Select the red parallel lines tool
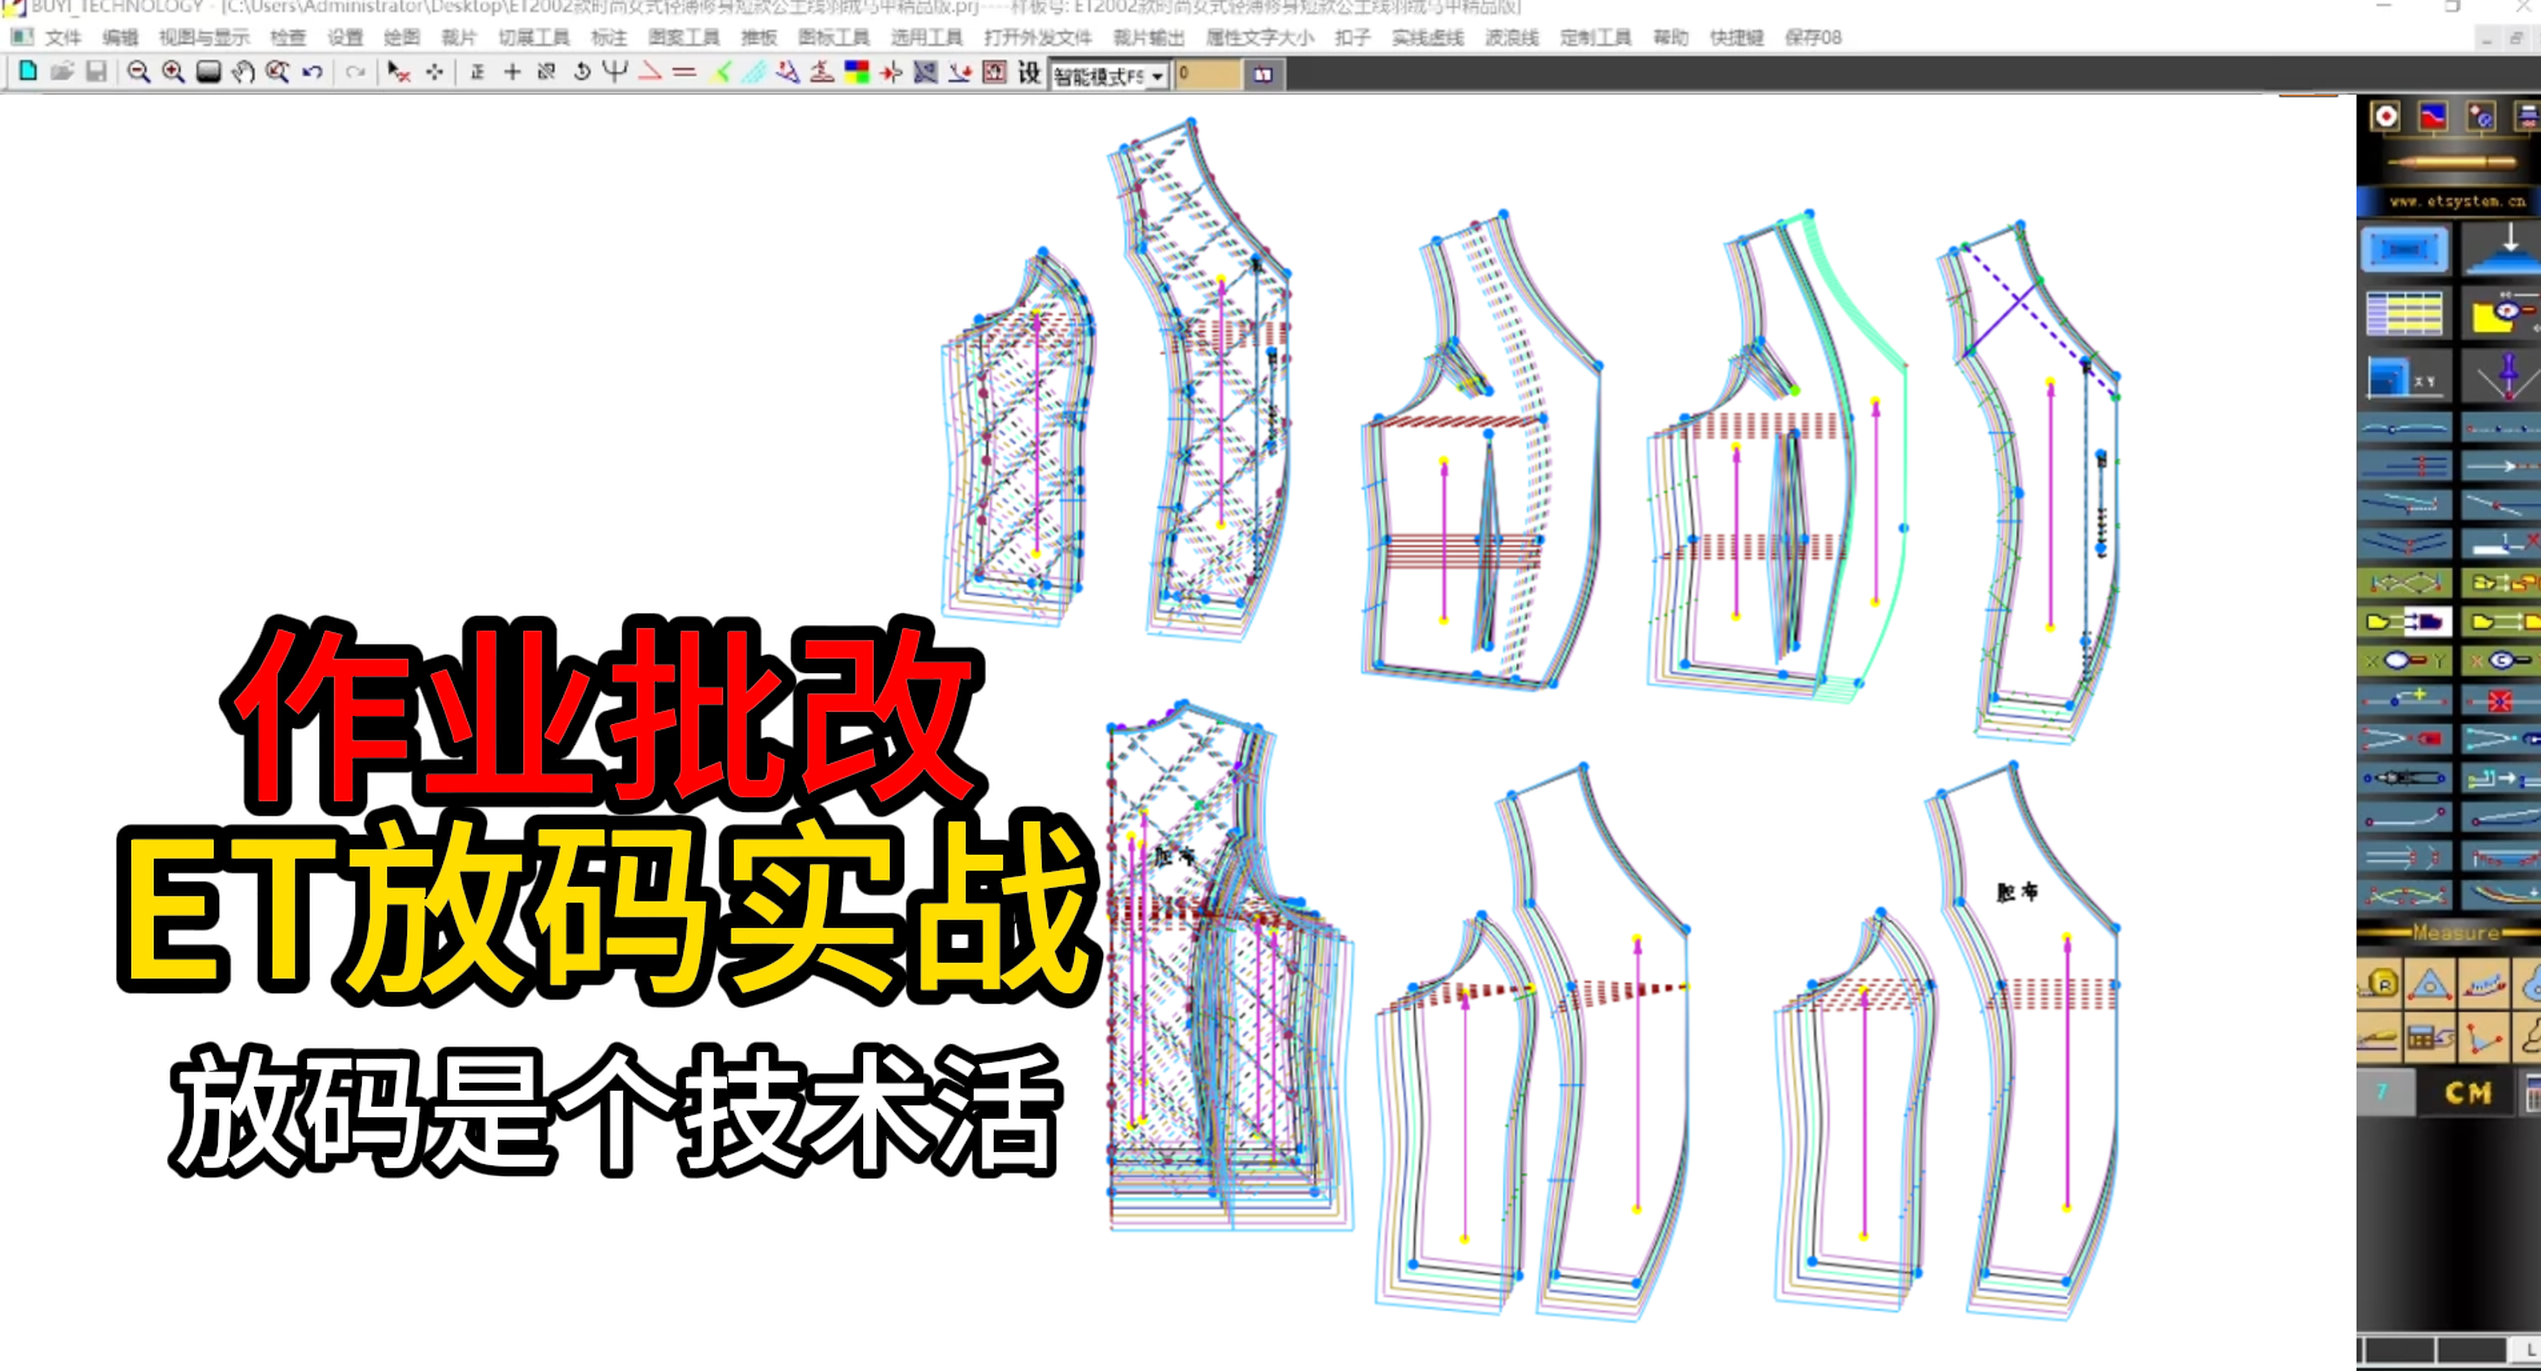The height and width of the screenshot is (1371, 2541). click(x=684, y=72)
